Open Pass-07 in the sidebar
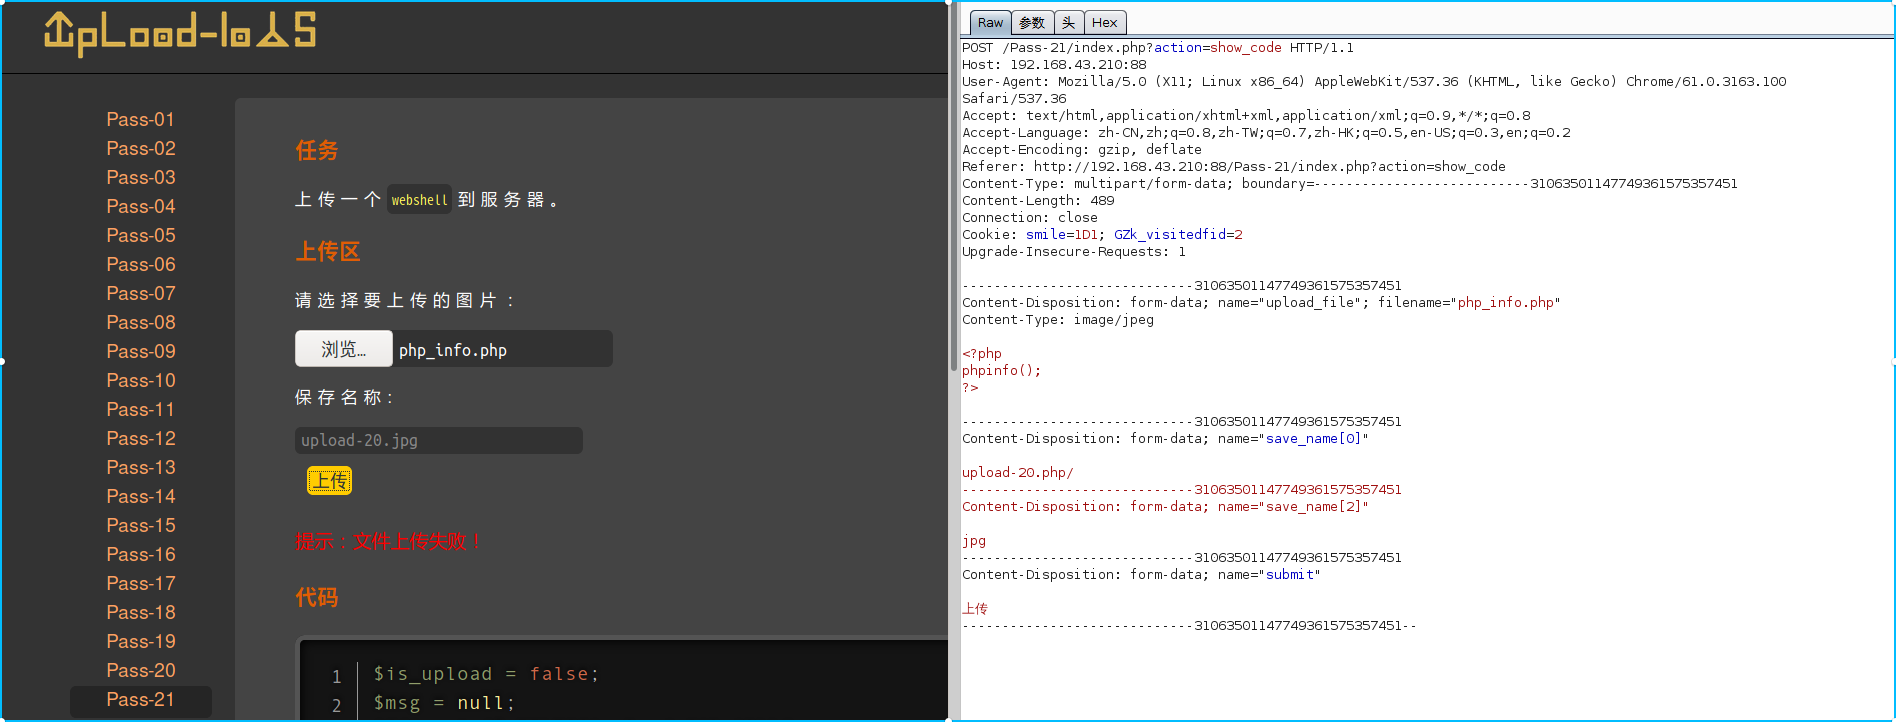The image size is (1896, 722). click(x=141, y=293)
